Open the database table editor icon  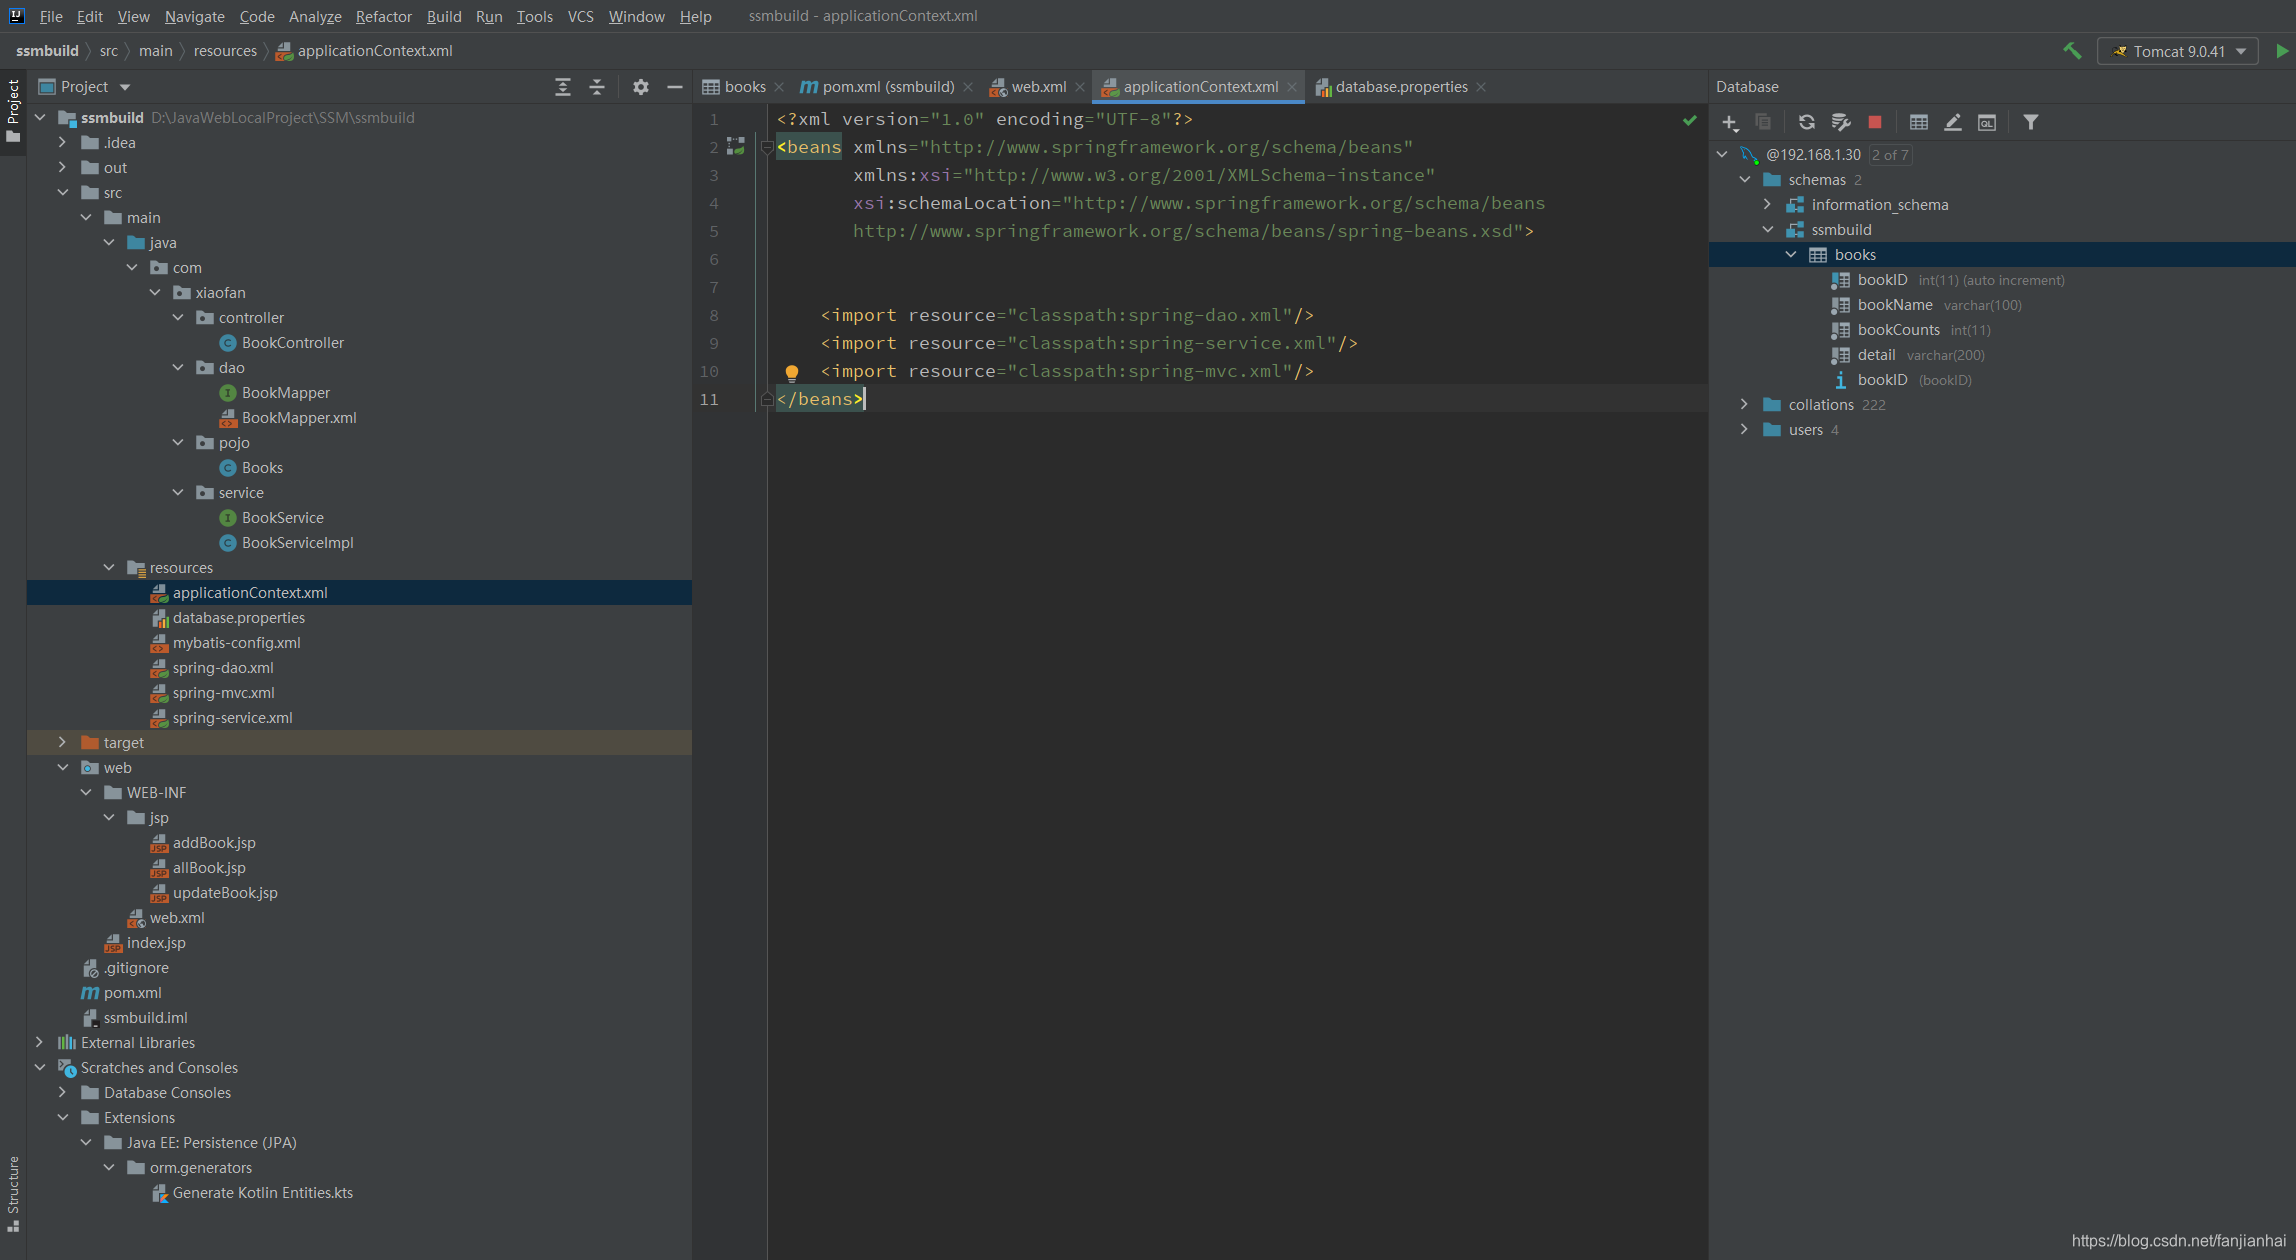click(x=1918, y=122)
